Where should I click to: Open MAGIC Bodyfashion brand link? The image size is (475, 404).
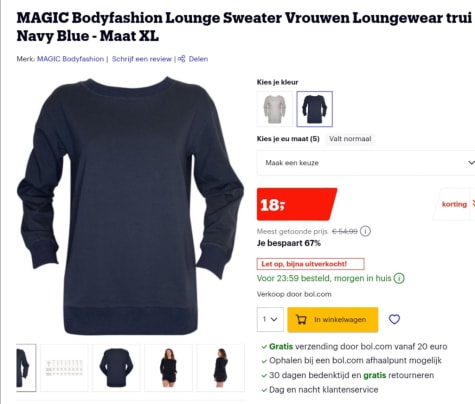(70, 59)
